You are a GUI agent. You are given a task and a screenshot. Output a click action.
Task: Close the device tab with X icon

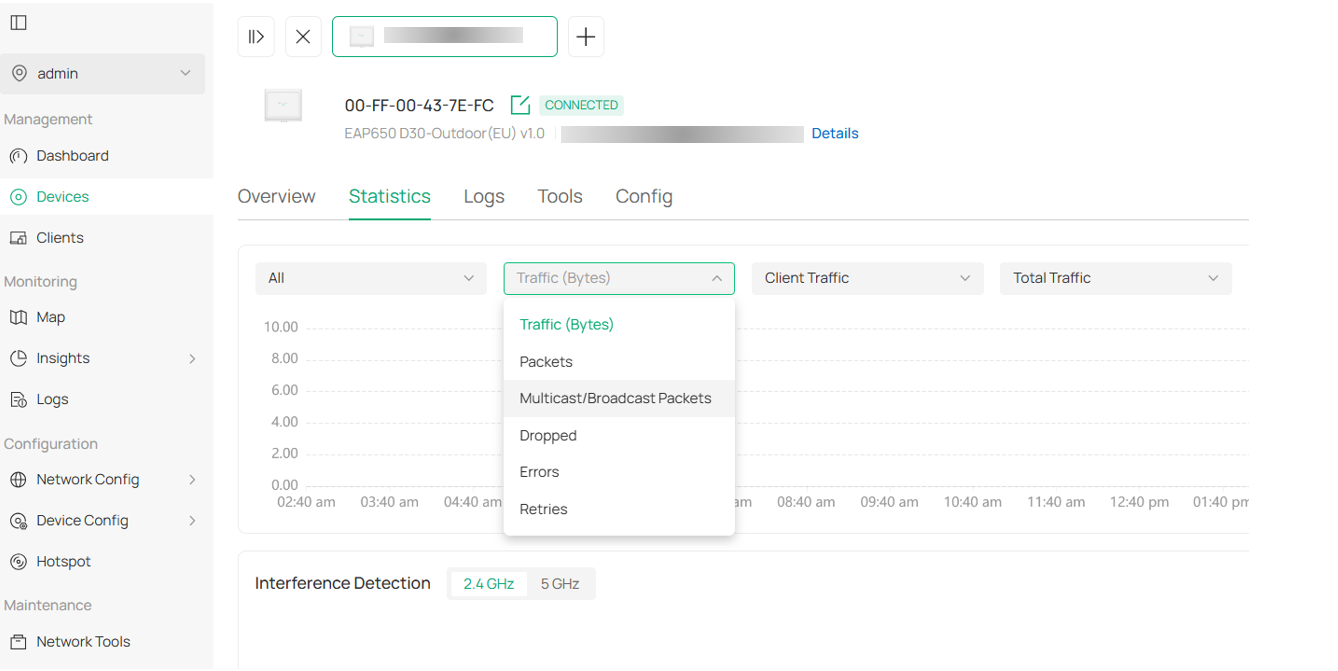[x=303, y=37]
